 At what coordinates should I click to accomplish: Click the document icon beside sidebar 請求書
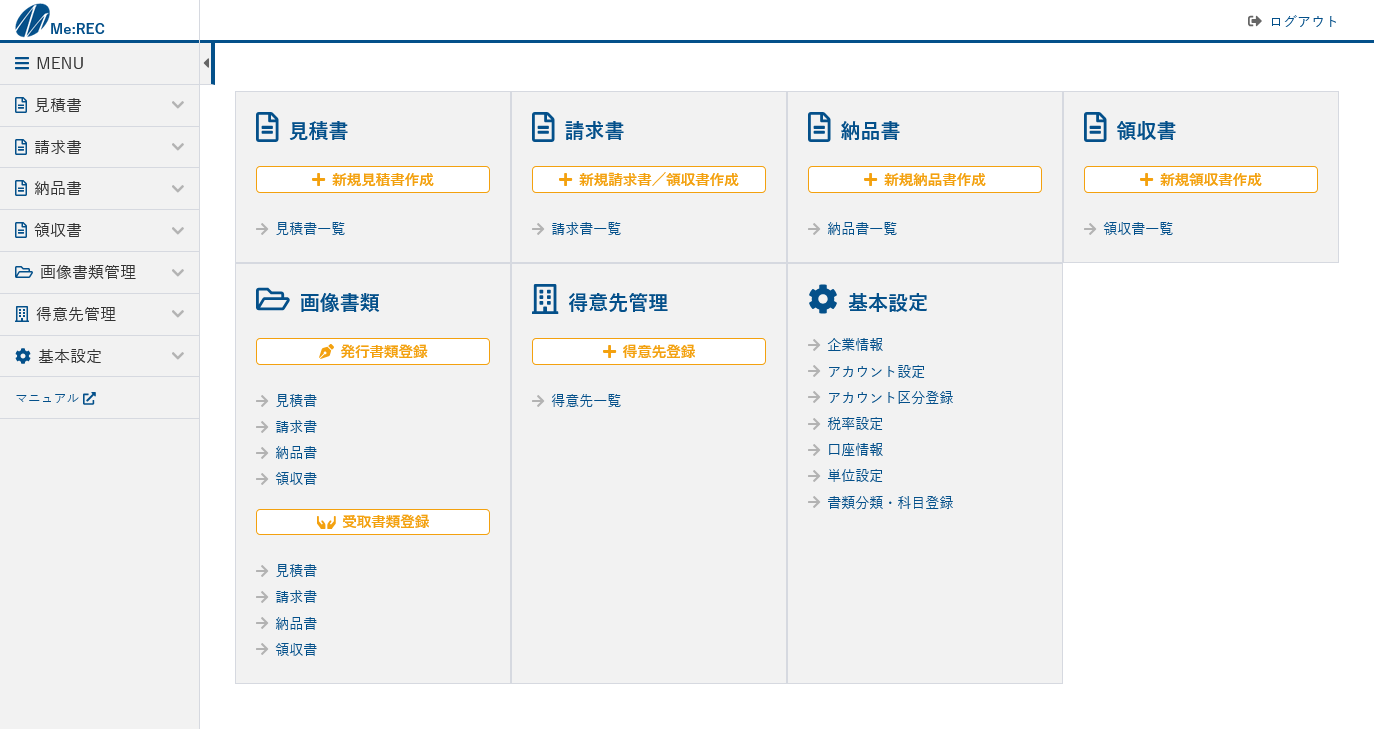[x=21, y=147]
